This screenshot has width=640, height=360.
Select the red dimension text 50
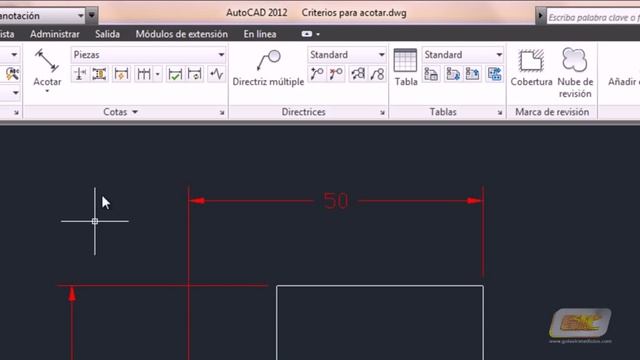tap(336, 201)
